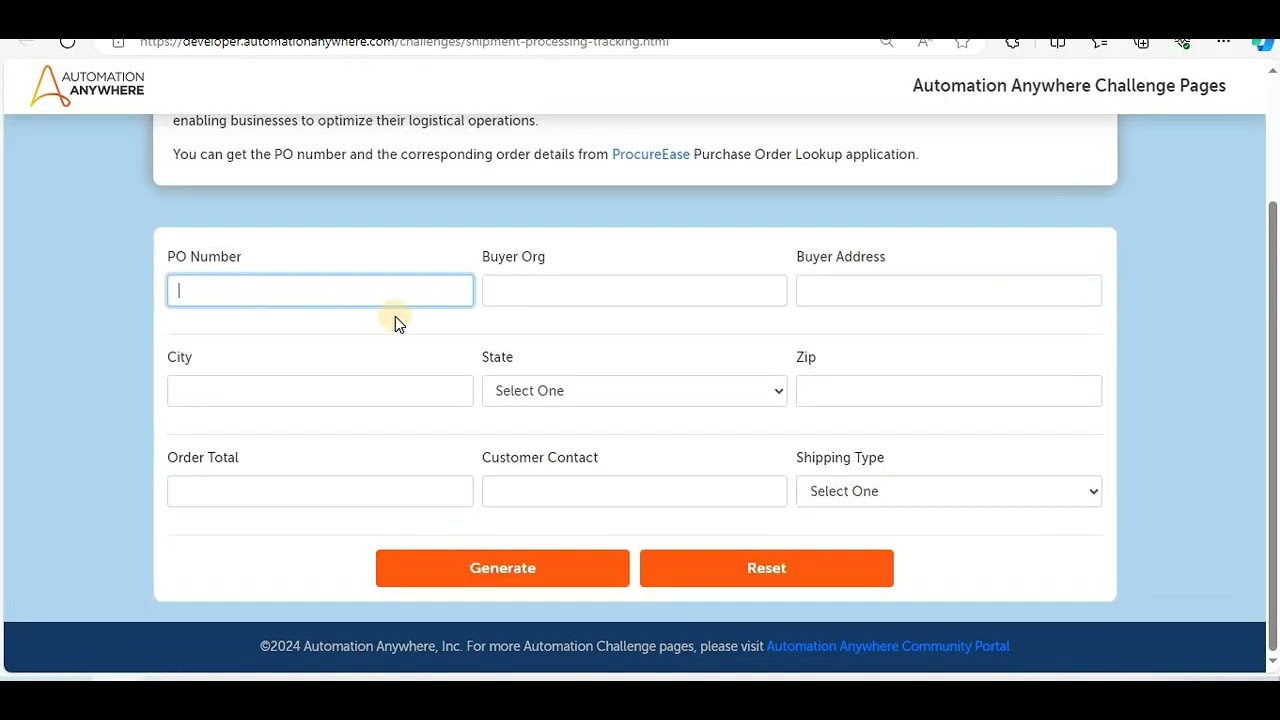Click the 'State' label
This screenshot has width=1280, height=720.
498,357
